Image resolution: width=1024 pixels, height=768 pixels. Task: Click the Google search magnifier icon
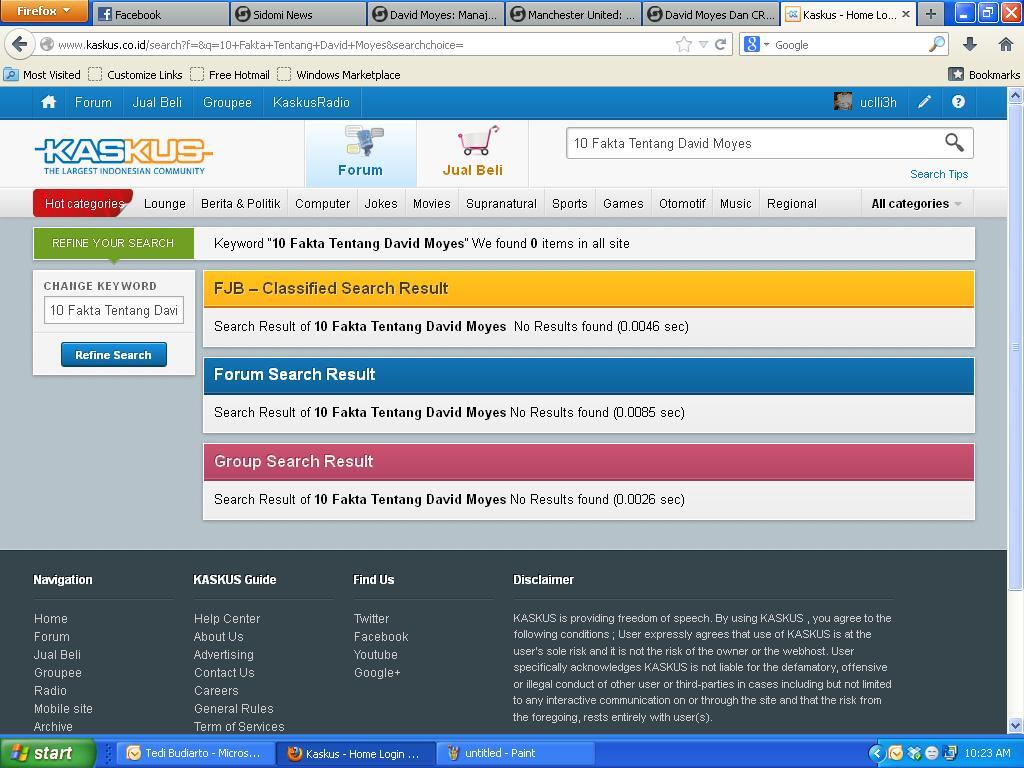[936, 44]
